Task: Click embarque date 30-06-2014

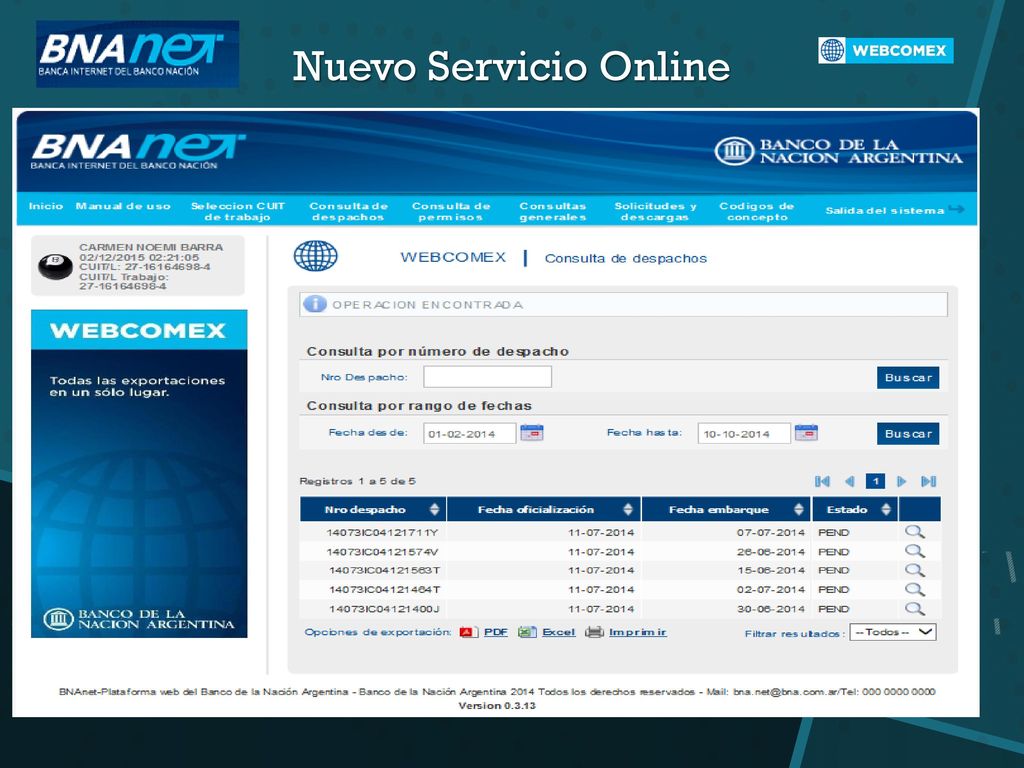Action: pos(771,609)
